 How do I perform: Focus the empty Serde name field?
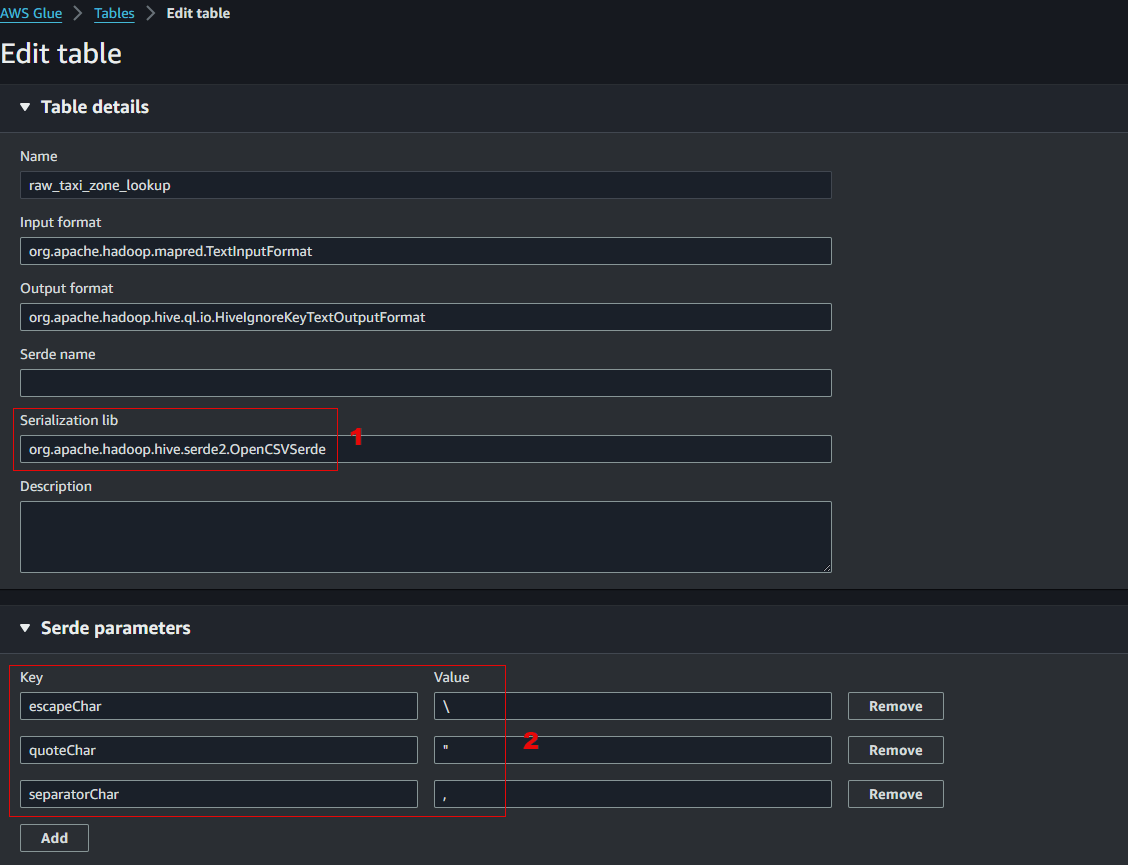point(425,383)
